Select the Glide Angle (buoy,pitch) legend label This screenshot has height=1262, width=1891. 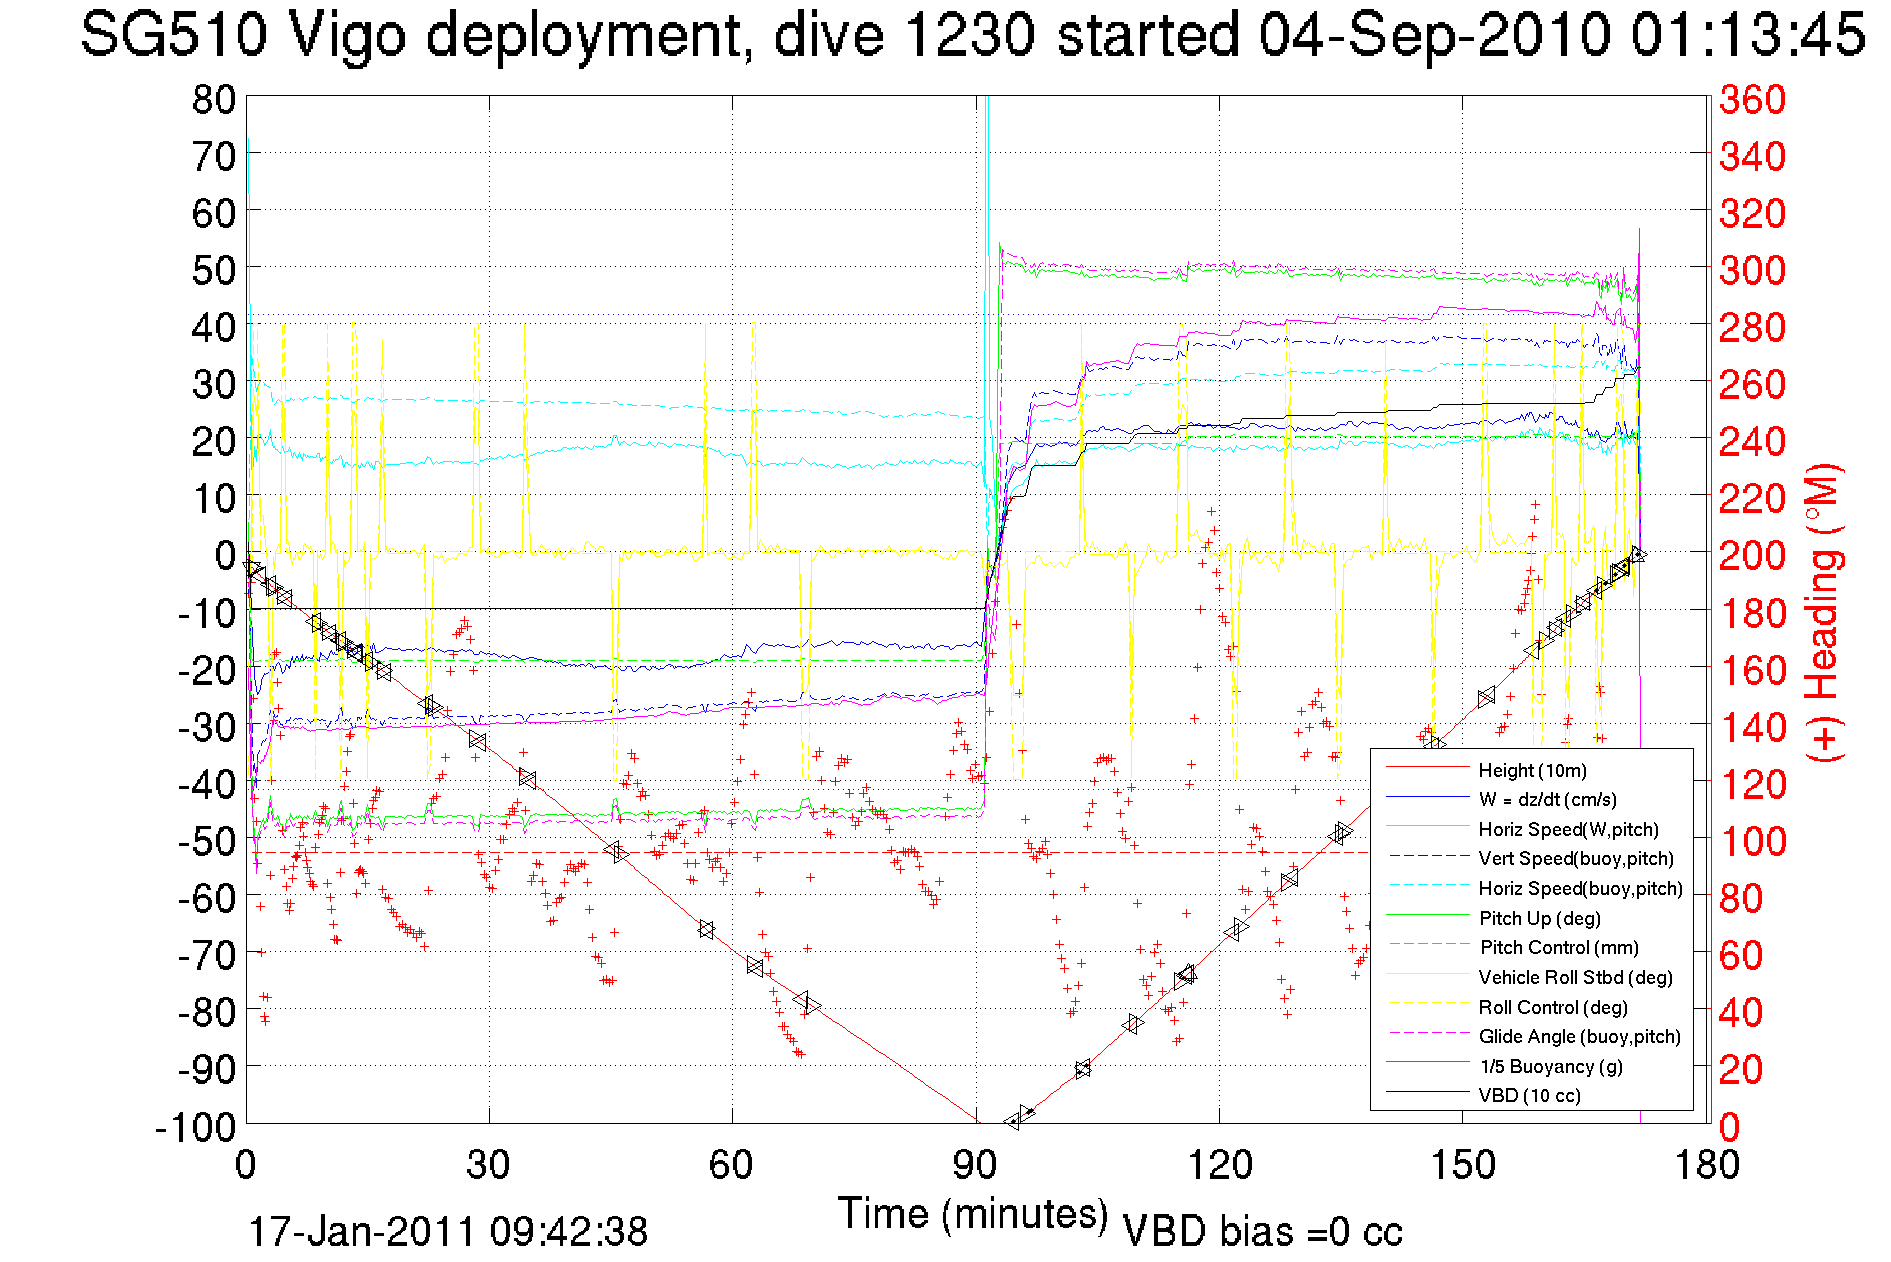(x=1579, y=1036)
